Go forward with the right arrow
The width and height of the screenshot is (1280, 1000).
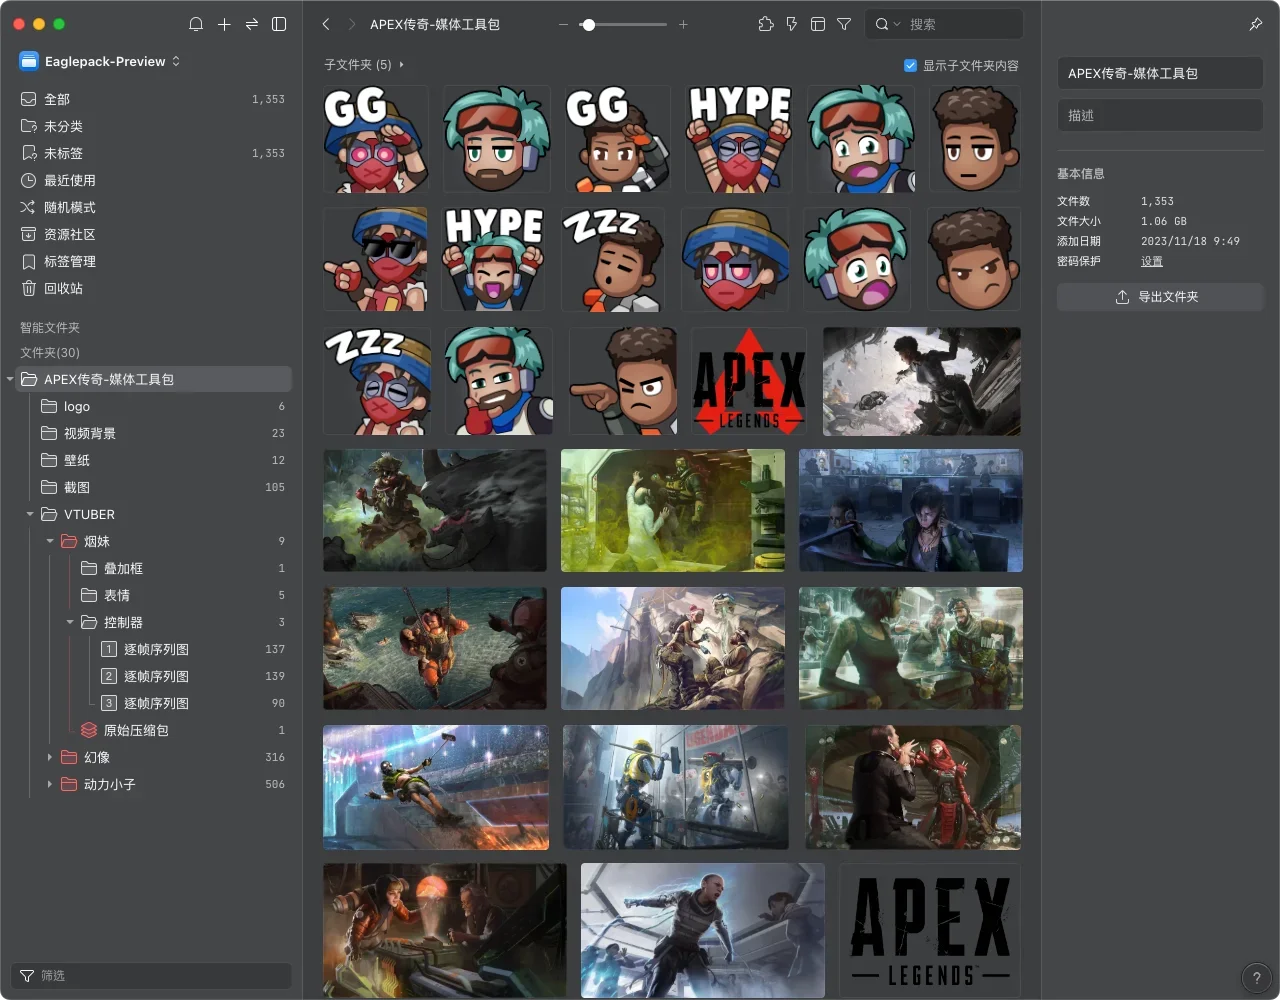point(352,24)
